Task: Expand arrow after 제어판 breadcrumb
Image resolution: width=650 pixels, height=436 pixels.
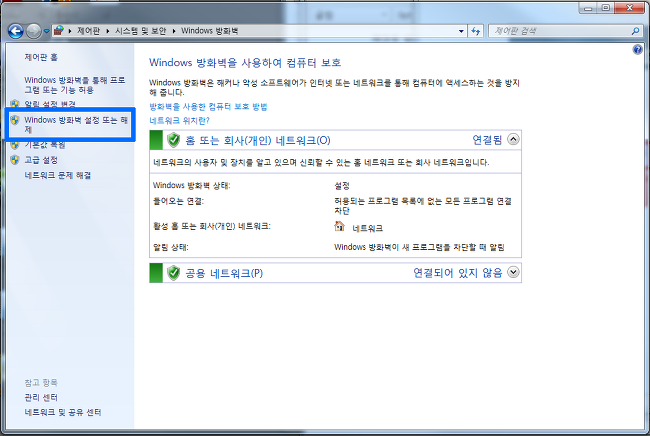Action: (108, 31)
